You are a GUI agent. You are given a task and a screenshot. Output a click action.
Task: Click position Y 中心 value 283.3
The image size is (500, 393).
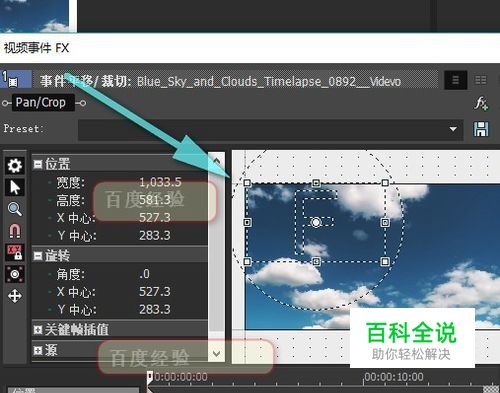pyautogui.click(x=155, y=236)
